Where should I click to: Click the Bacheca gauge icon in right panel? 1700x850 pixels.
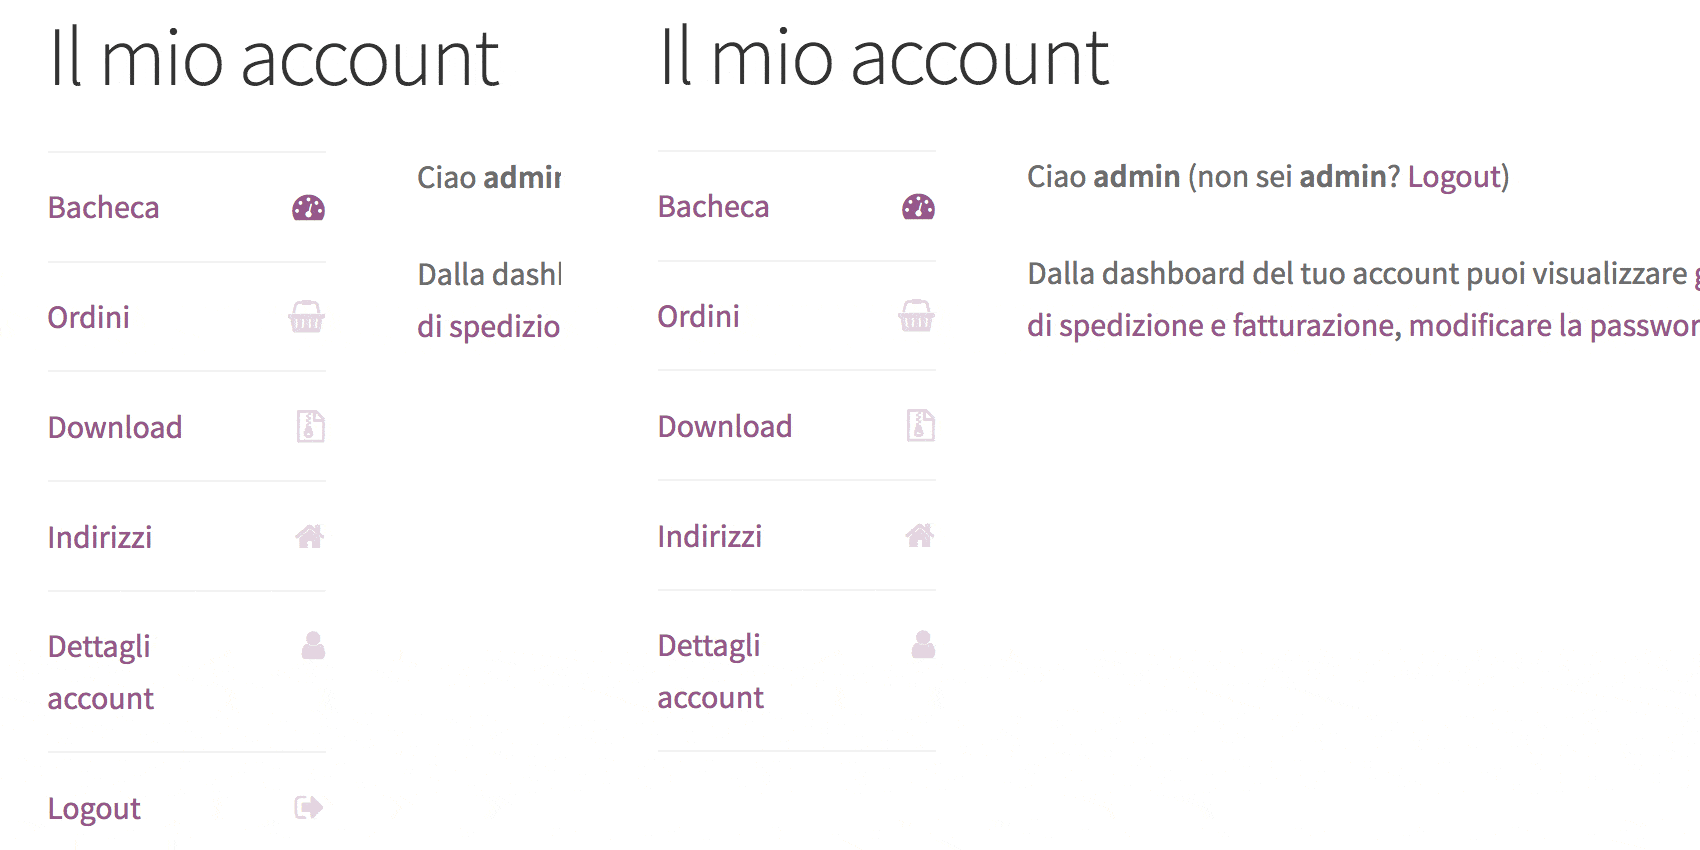pyautogui.click(x=918, y=207)
